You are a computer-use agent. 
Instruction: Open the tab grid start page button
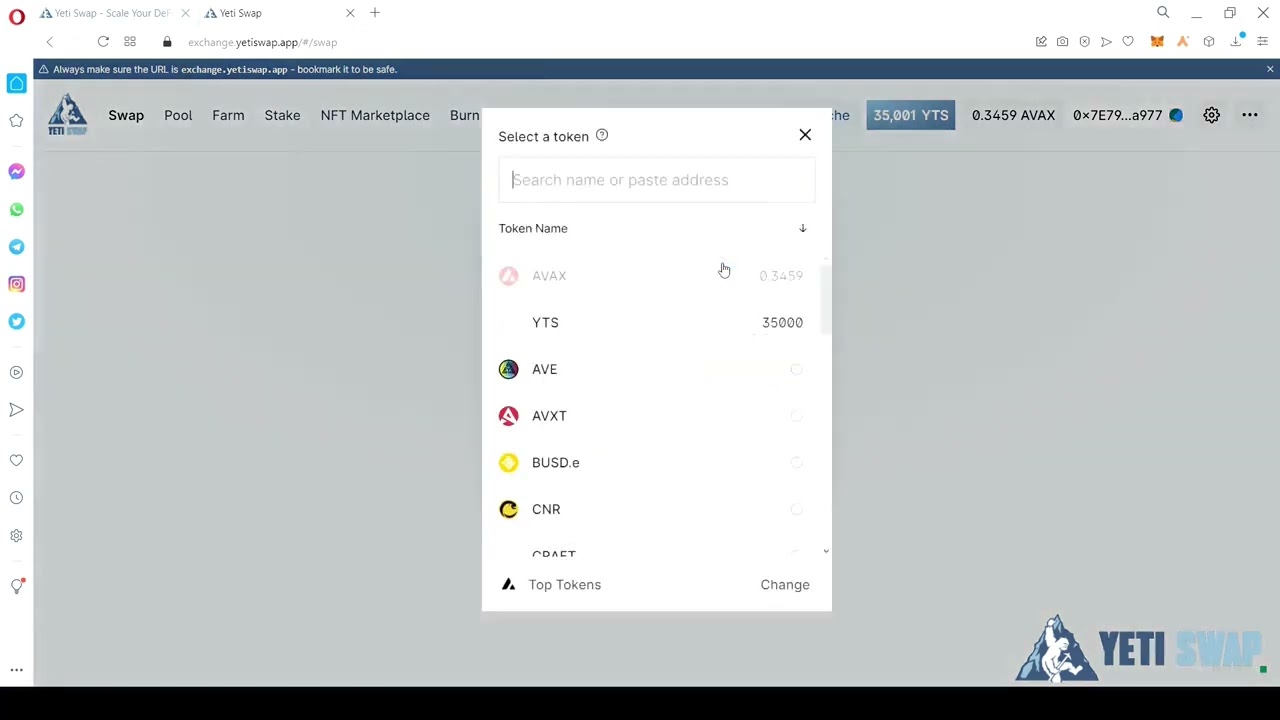130,42
